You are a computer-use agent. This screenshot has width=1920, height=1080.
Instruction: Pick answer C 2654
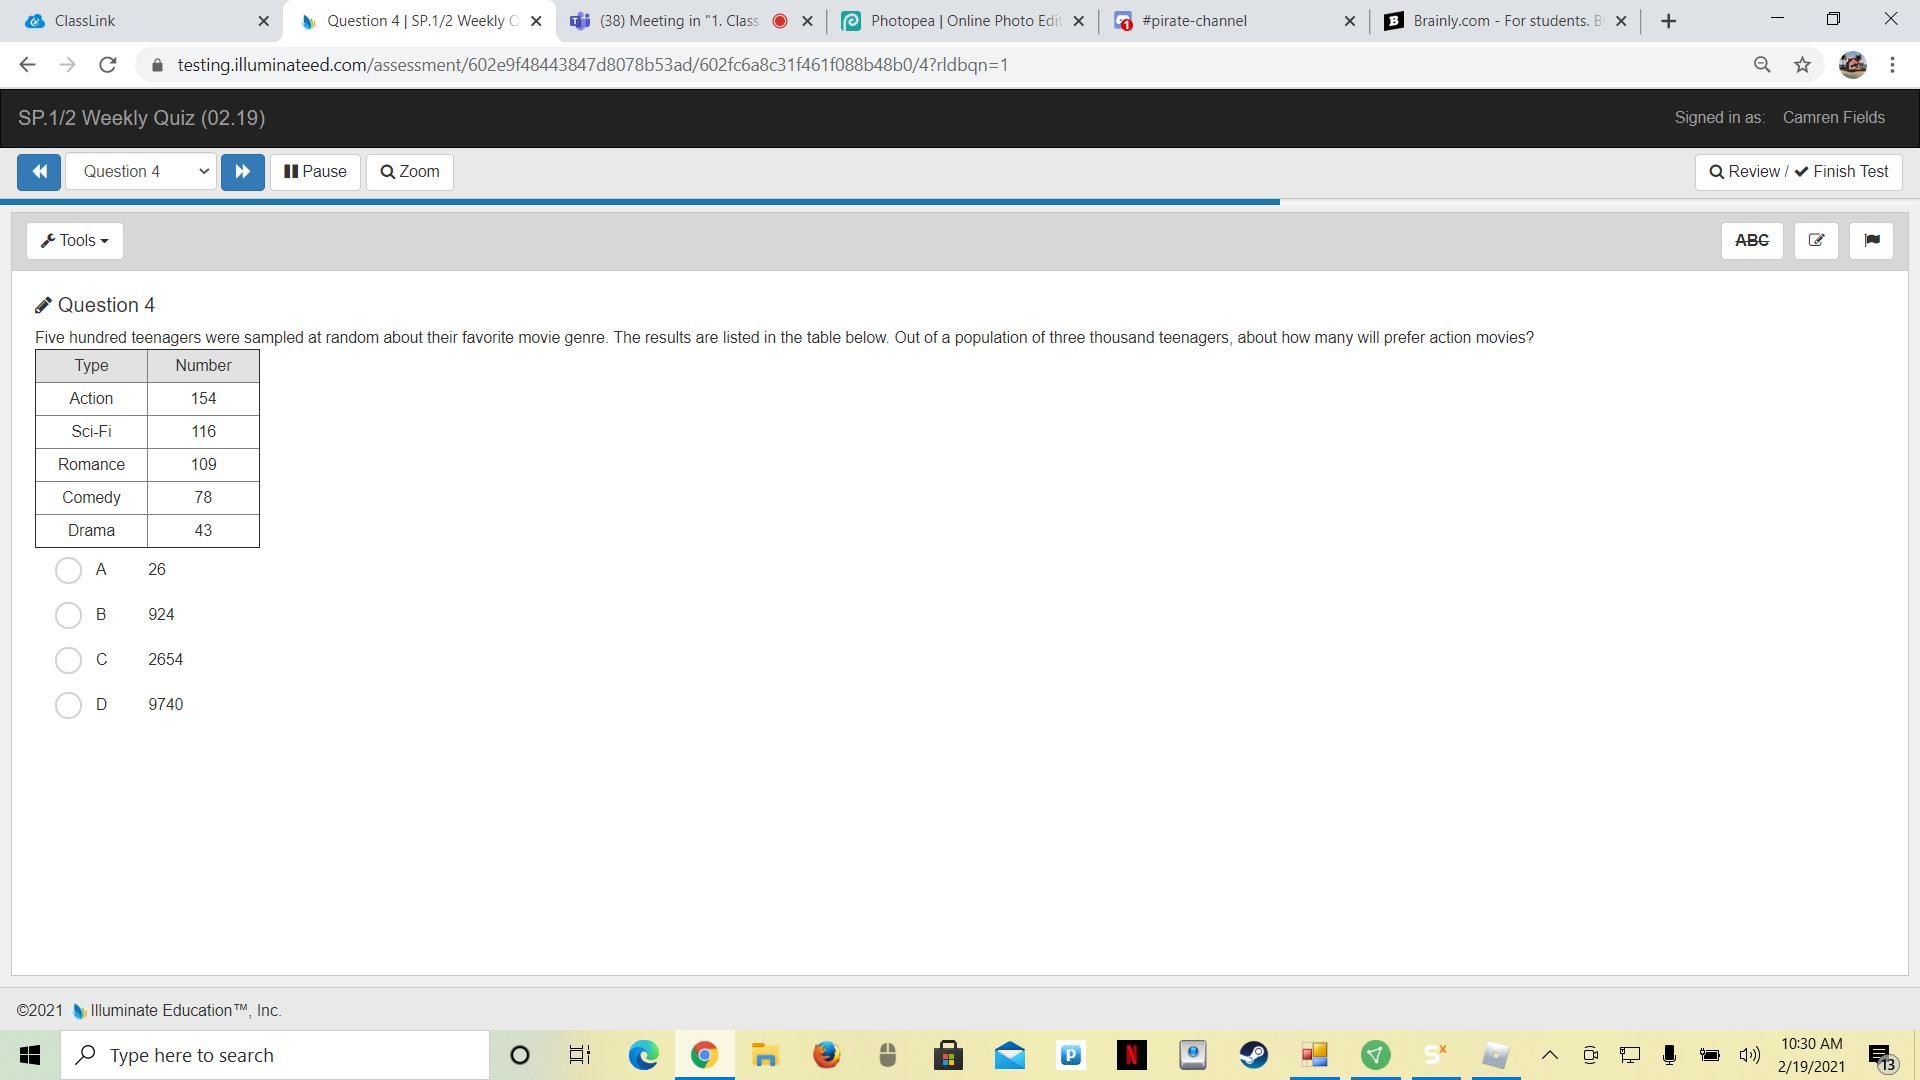click(68, 660)
